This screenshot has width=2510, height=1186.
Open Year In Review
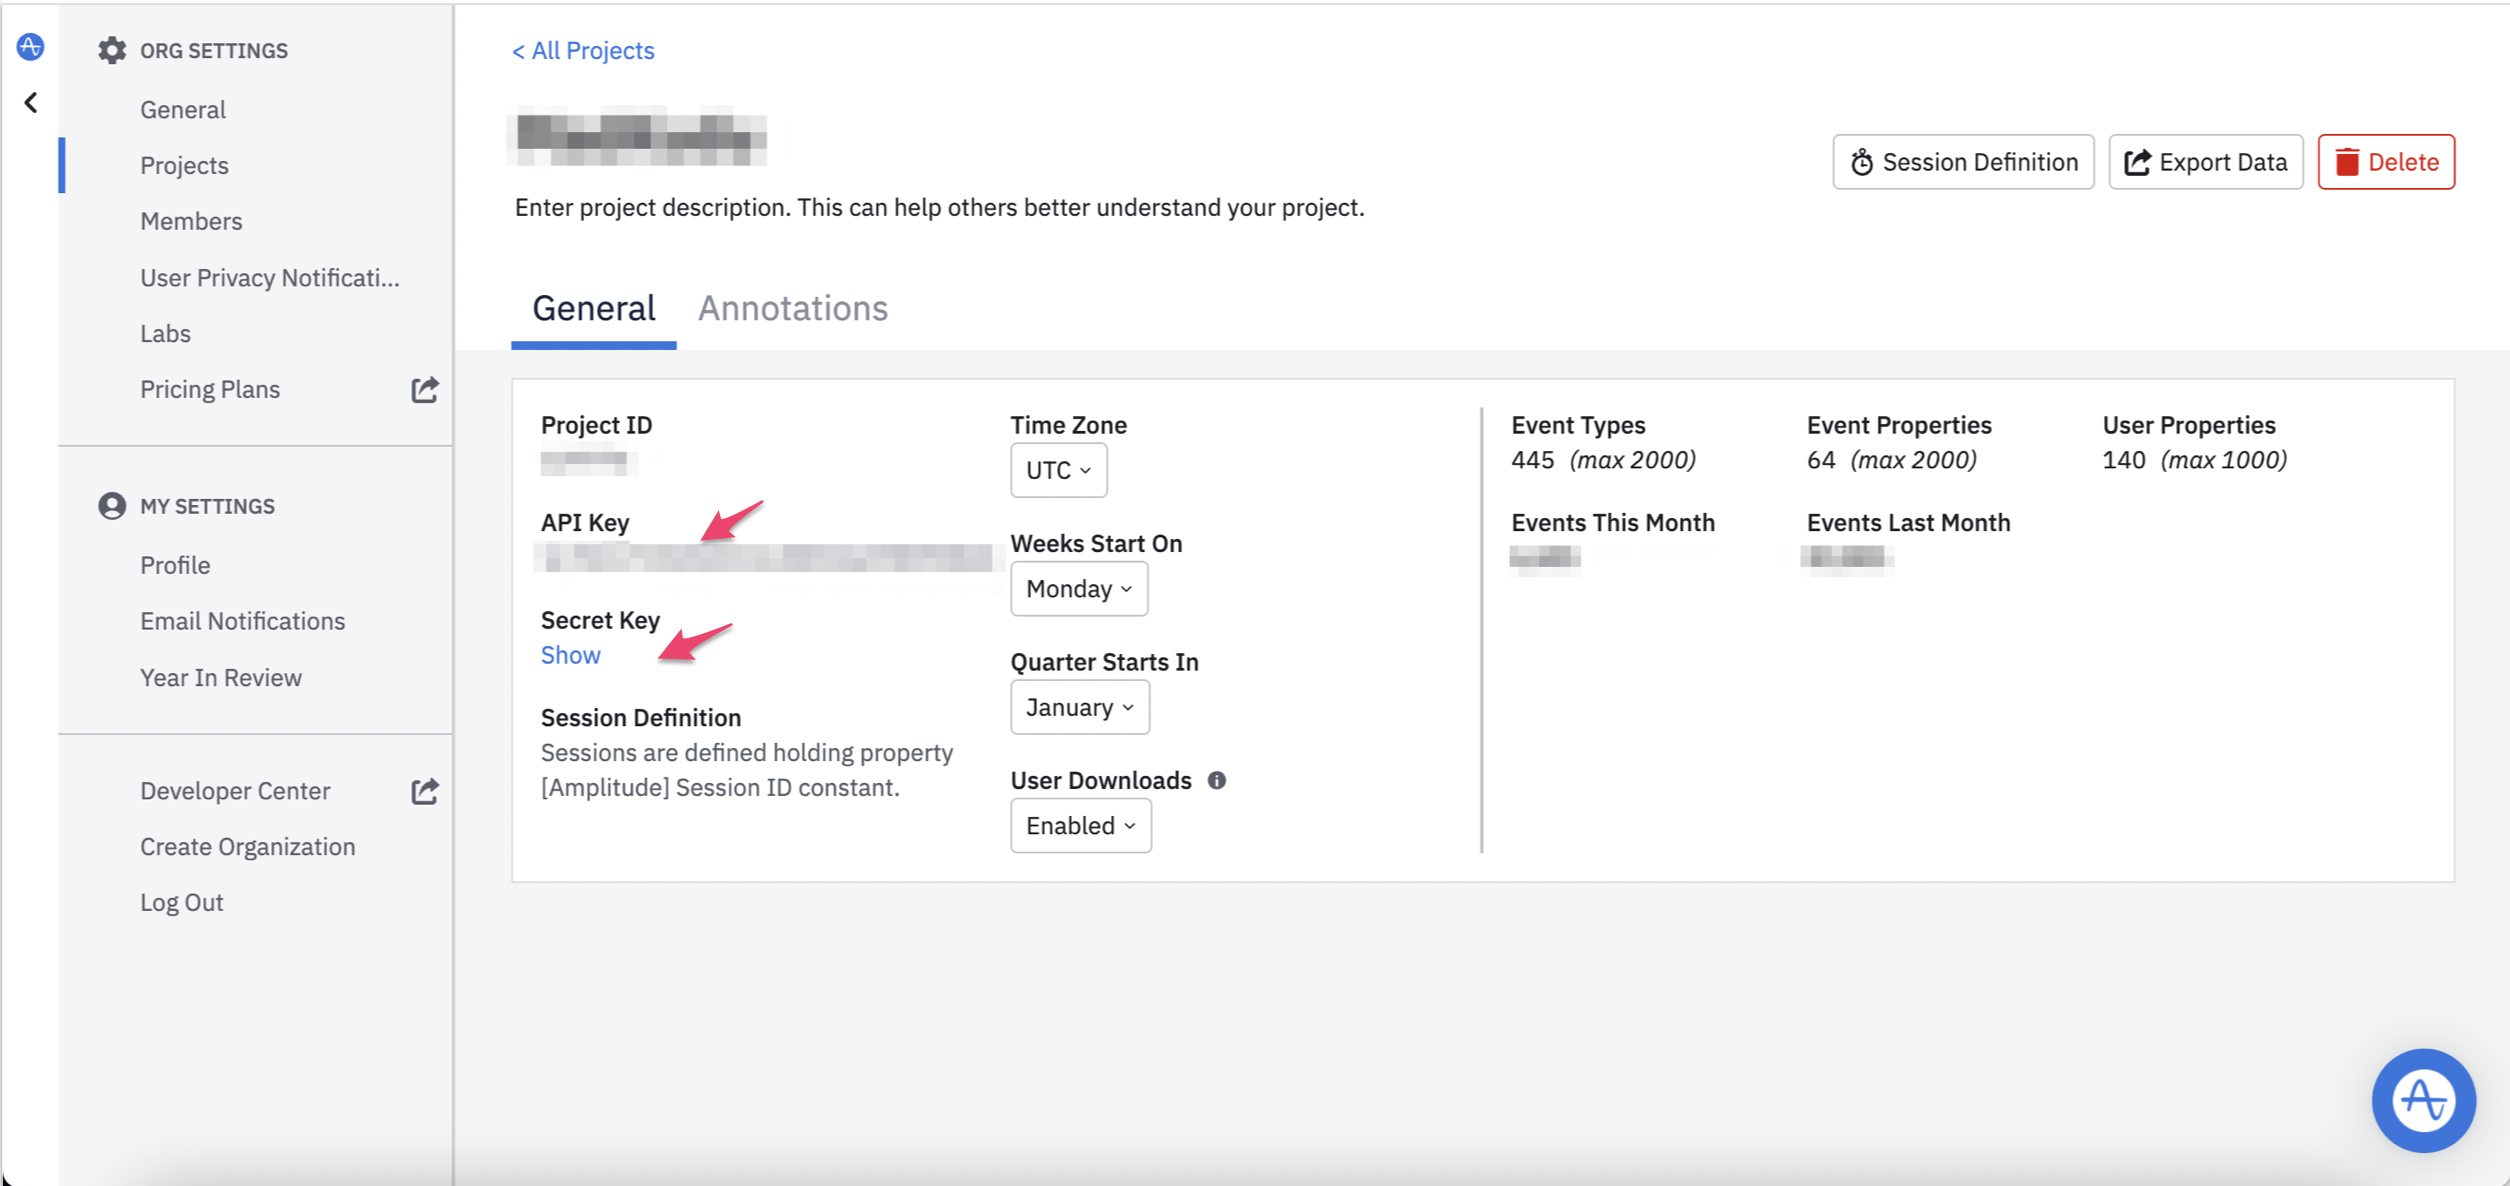click(221, 677)
